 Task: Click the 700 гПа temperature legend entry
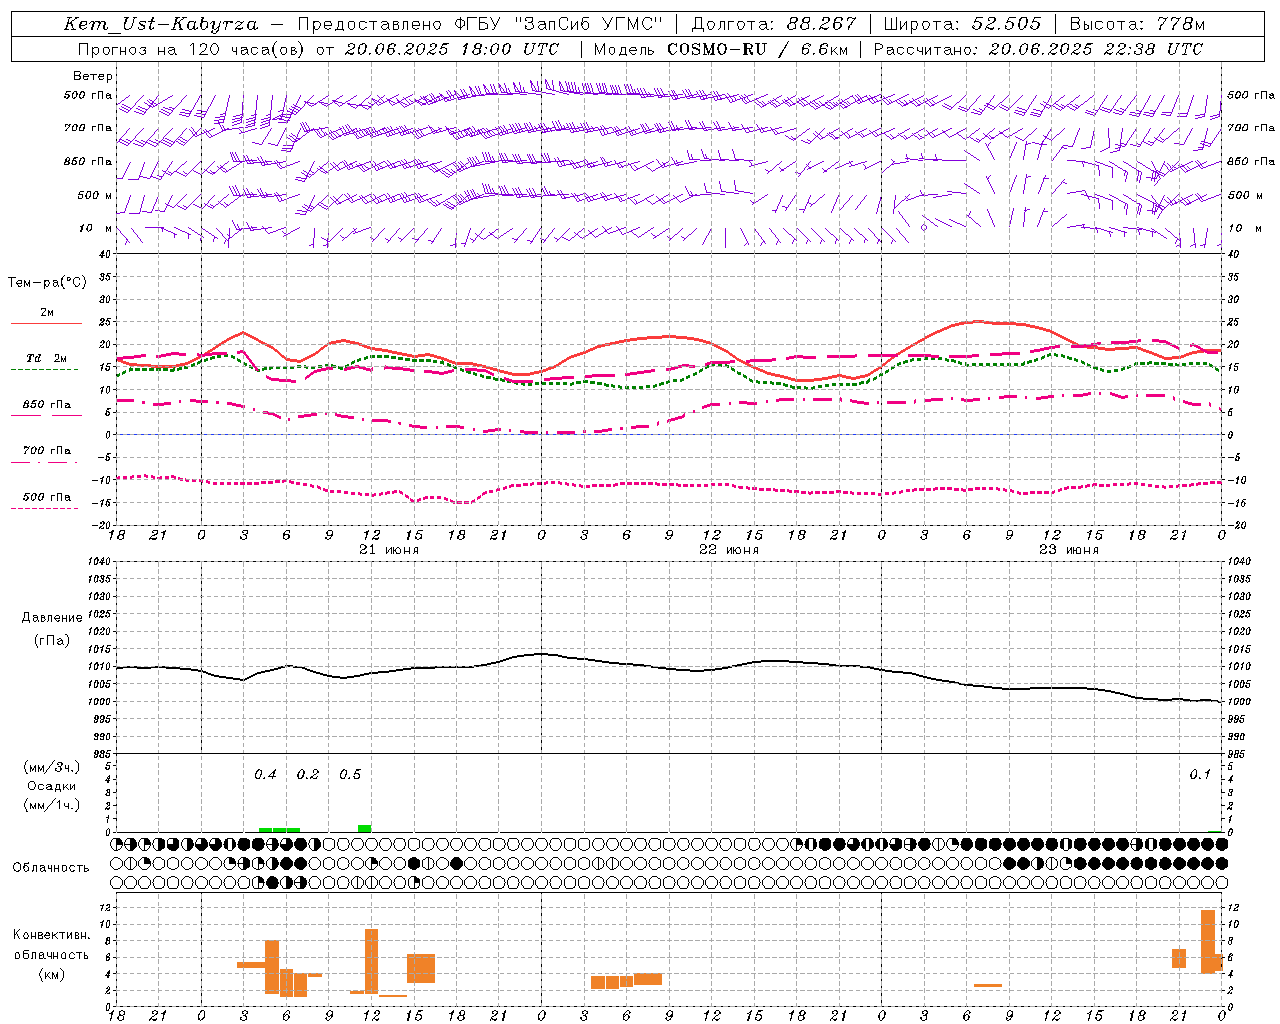tap(46, 450)
